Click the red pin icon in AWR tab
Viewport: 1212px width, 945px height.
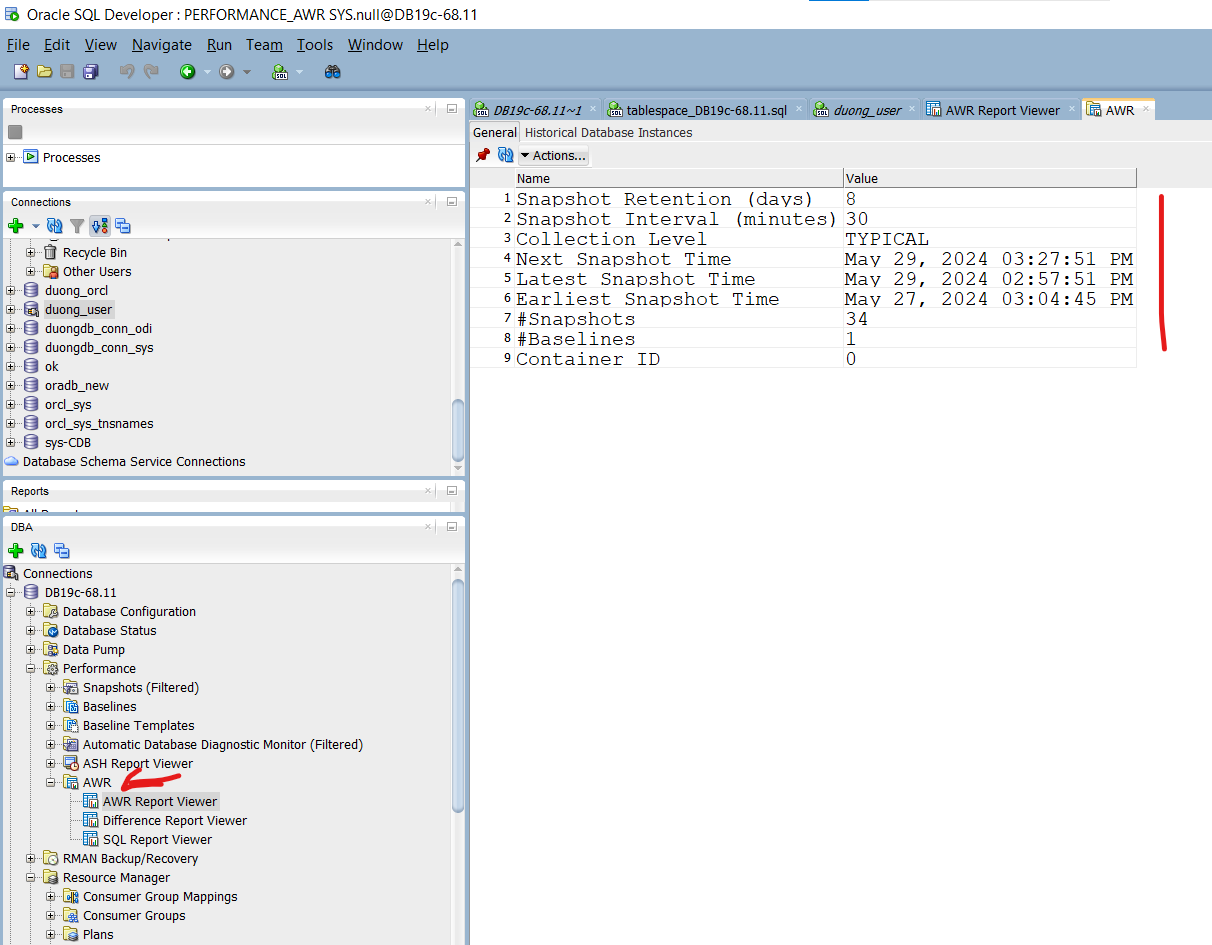coord(483,155)
